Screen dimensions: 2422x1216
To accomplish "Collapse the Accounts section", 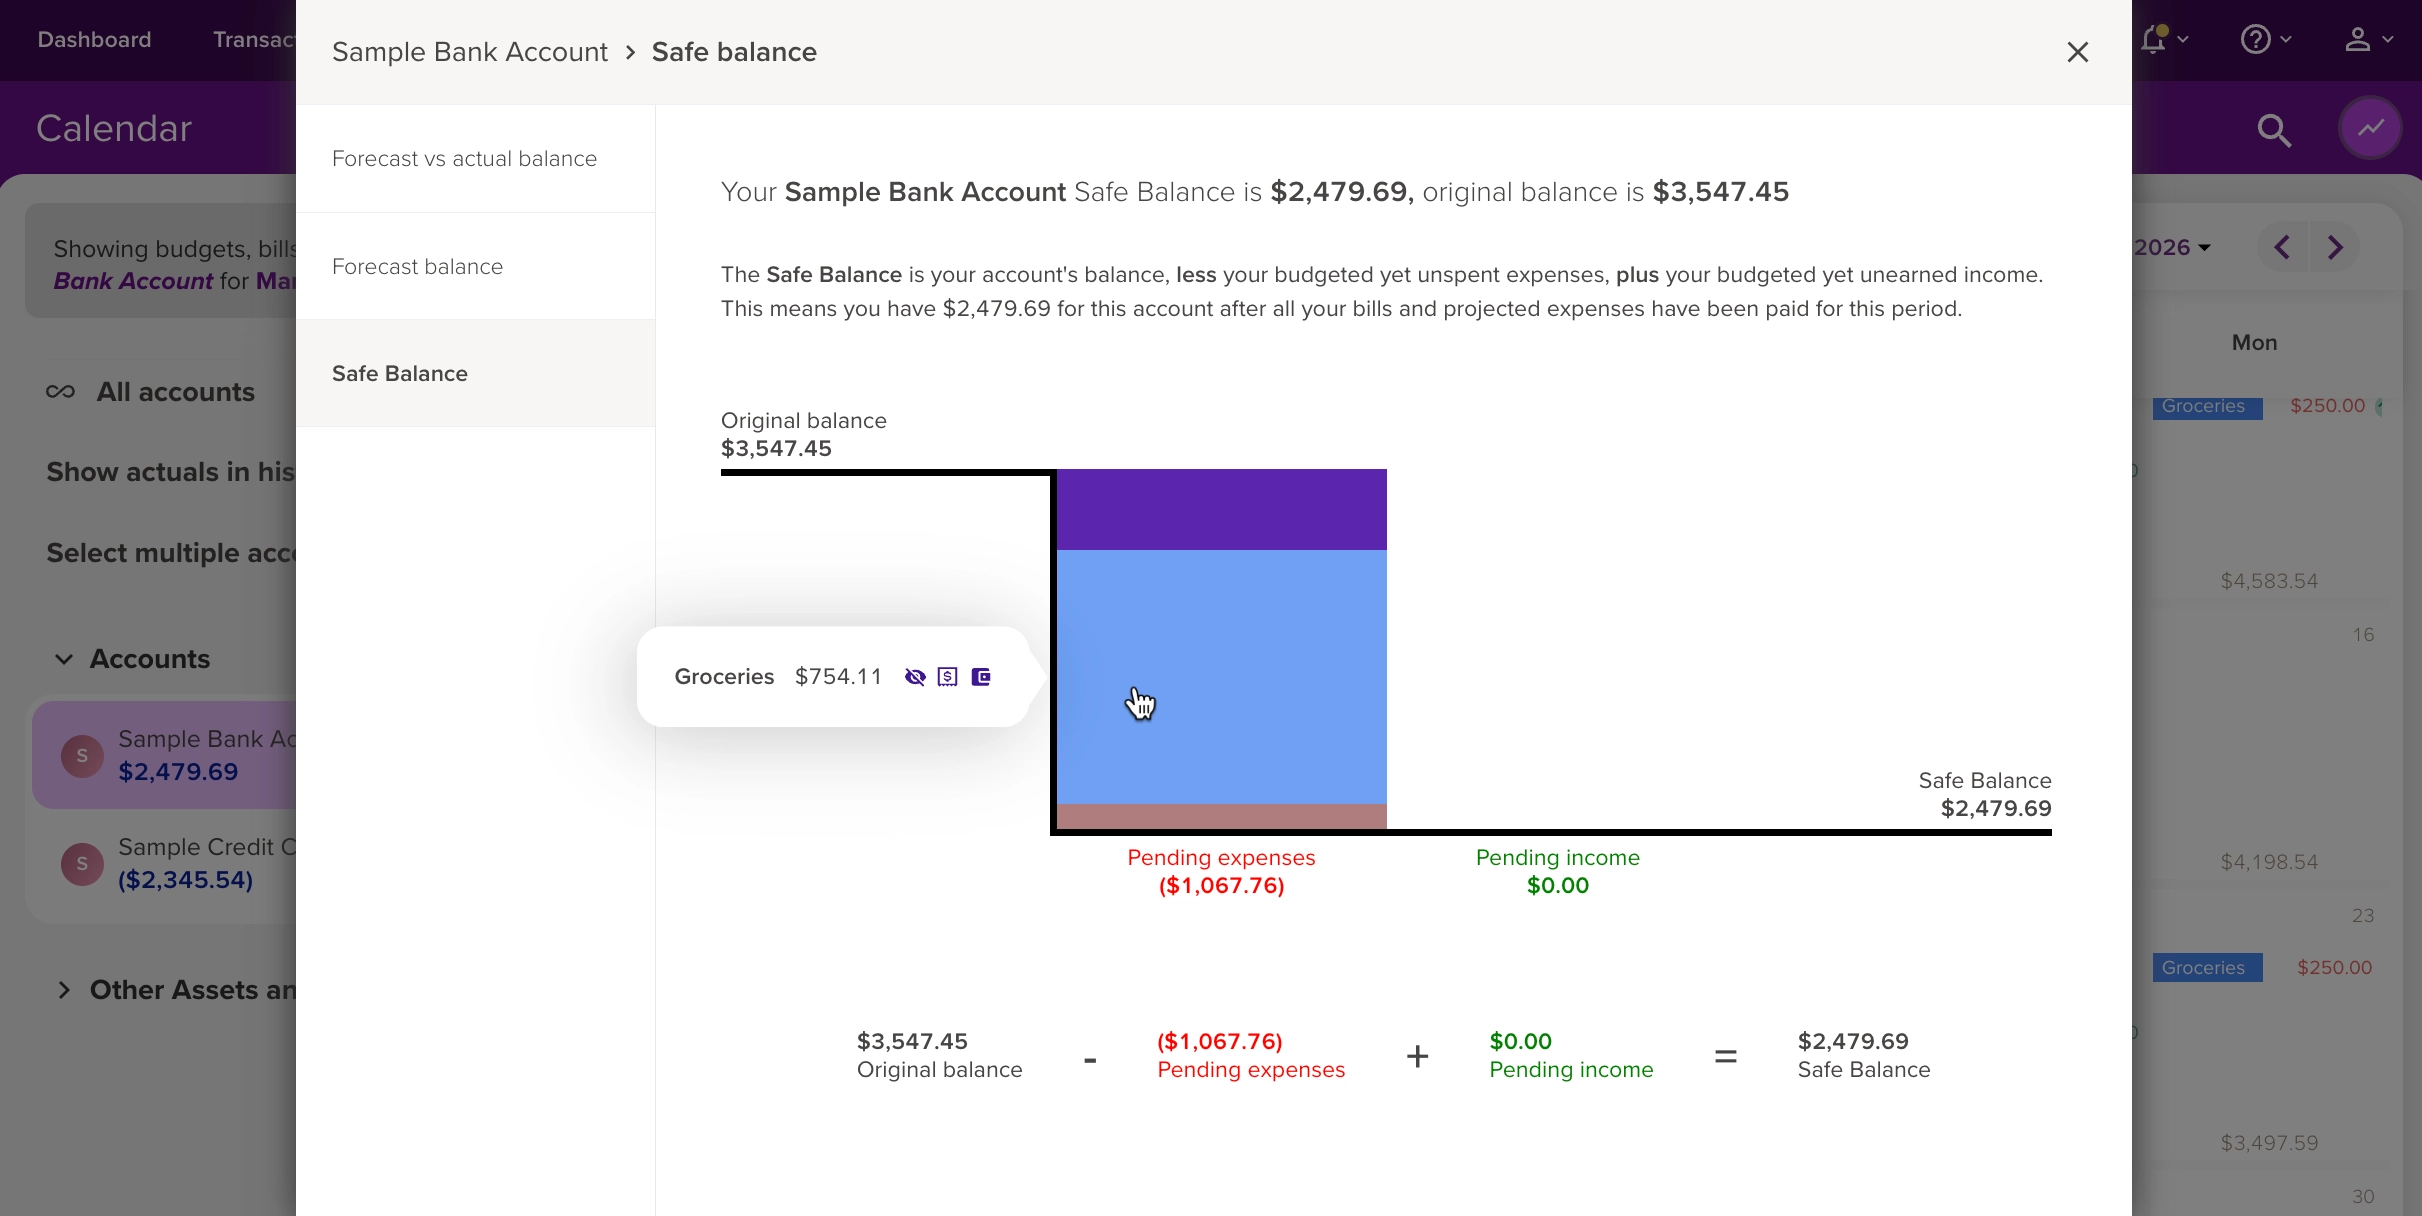I will pyautogui.click(x=64, y=659).
